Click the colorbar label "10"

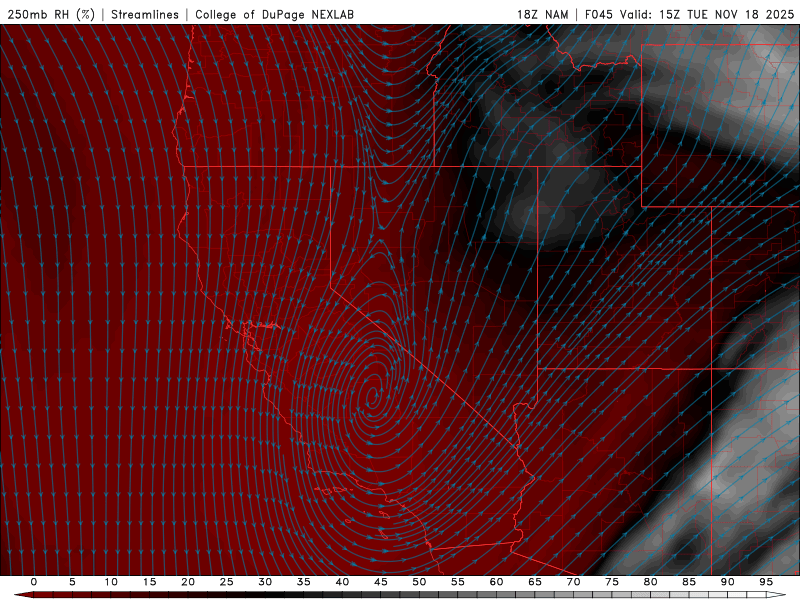111,582
